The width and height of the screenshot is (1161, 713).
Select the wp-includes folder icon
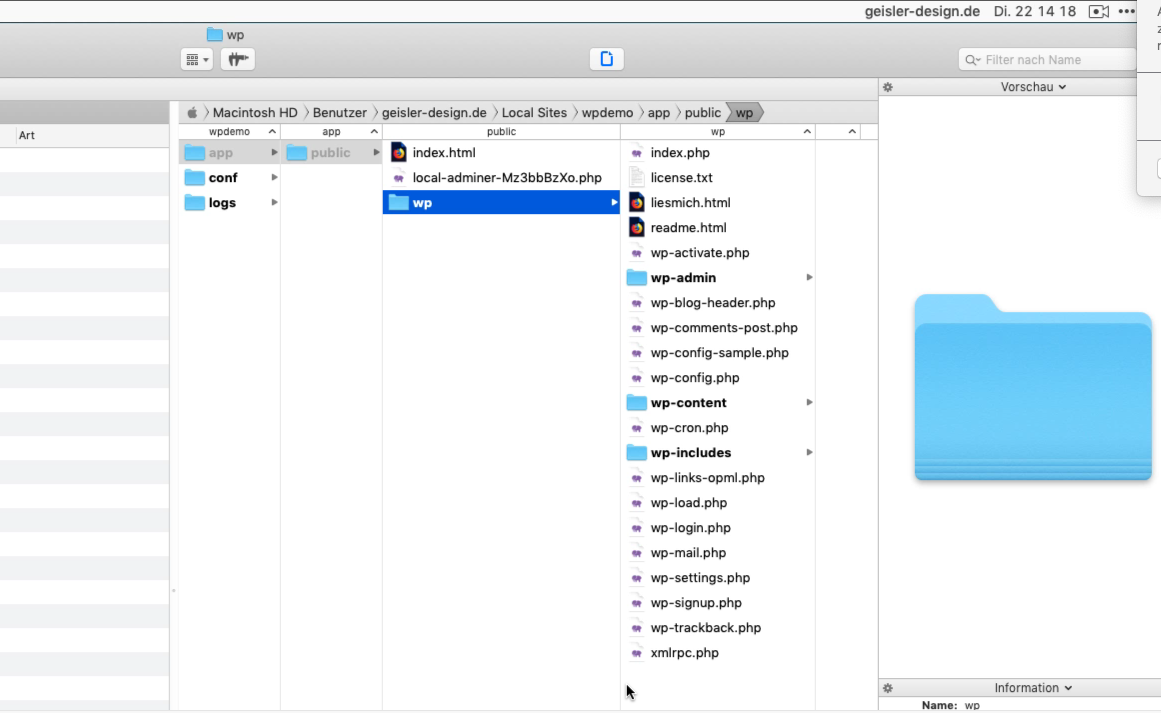click(x=636, y=452)
